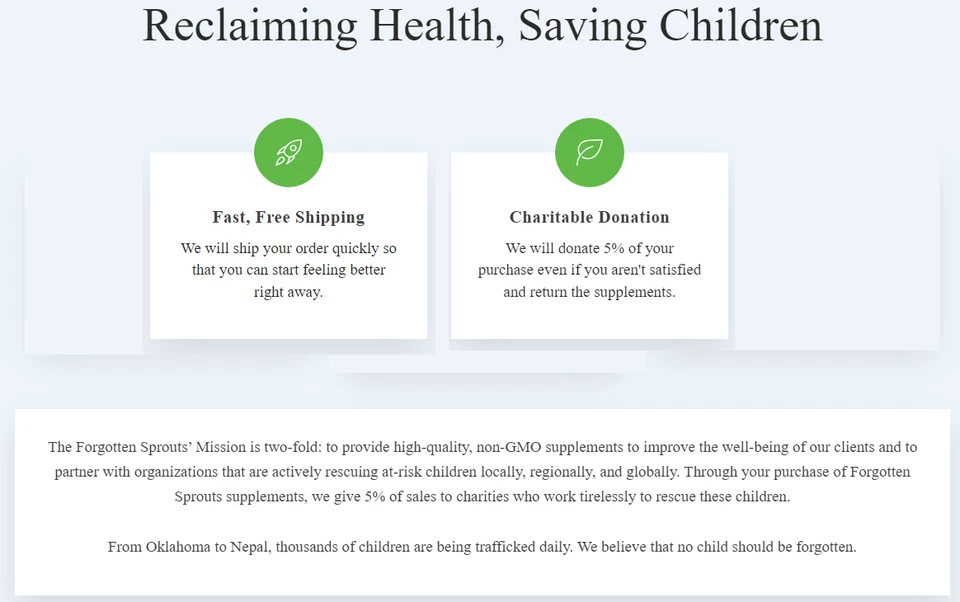Click the green leaf donation icon

[589, 152]
